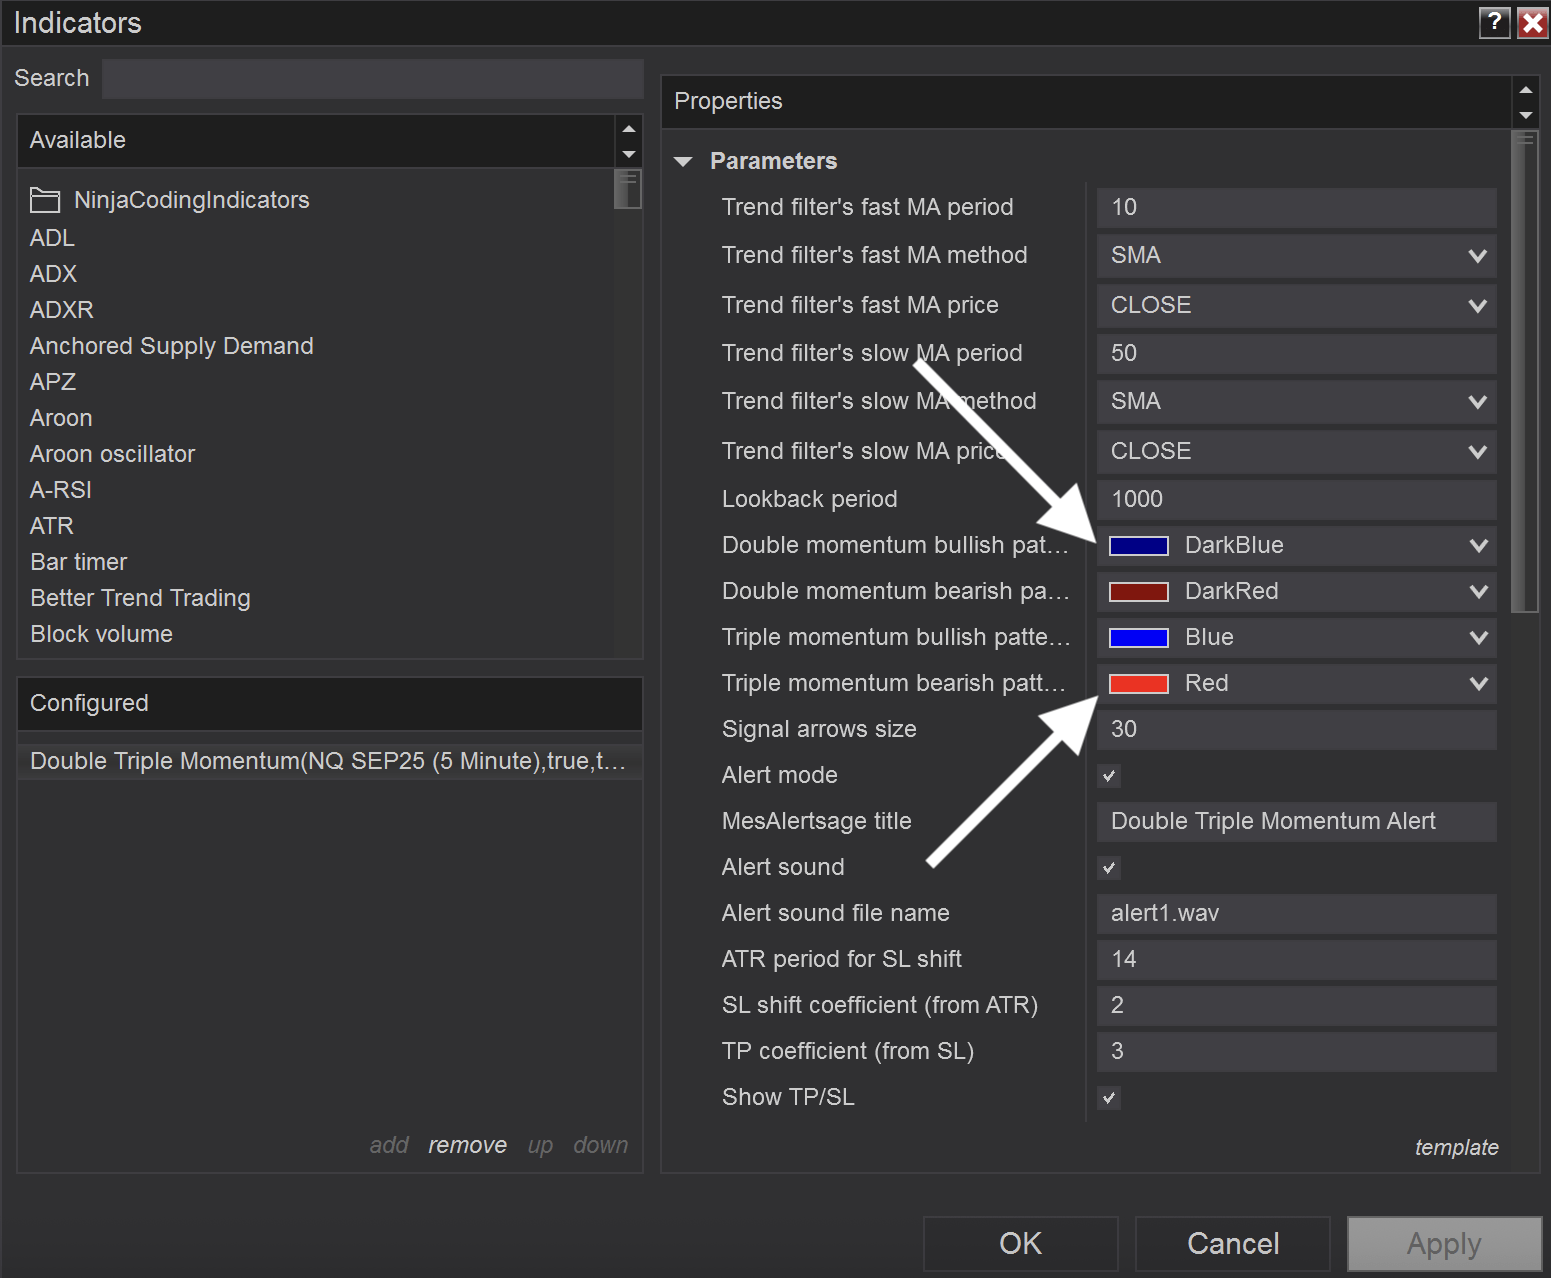1551x1278 pixels.
Task: Click the Search input field
Action: click(372, 79)
